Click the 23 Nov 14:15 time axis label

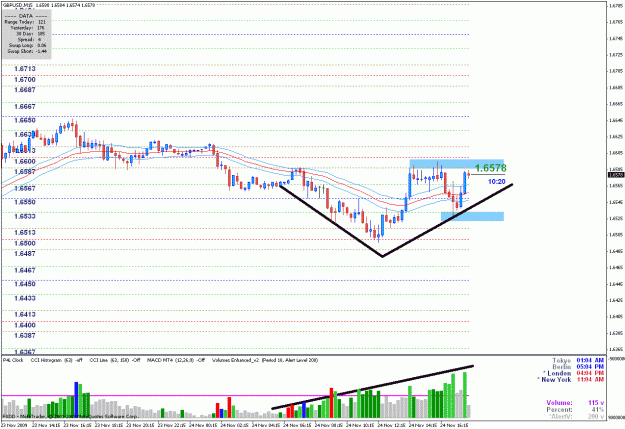point(47,425)
